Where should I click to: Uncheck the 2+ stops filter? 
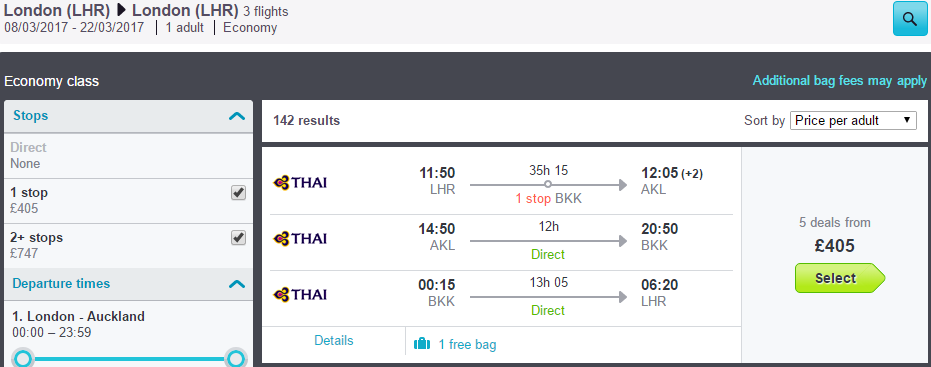click(x=238, y=238)
